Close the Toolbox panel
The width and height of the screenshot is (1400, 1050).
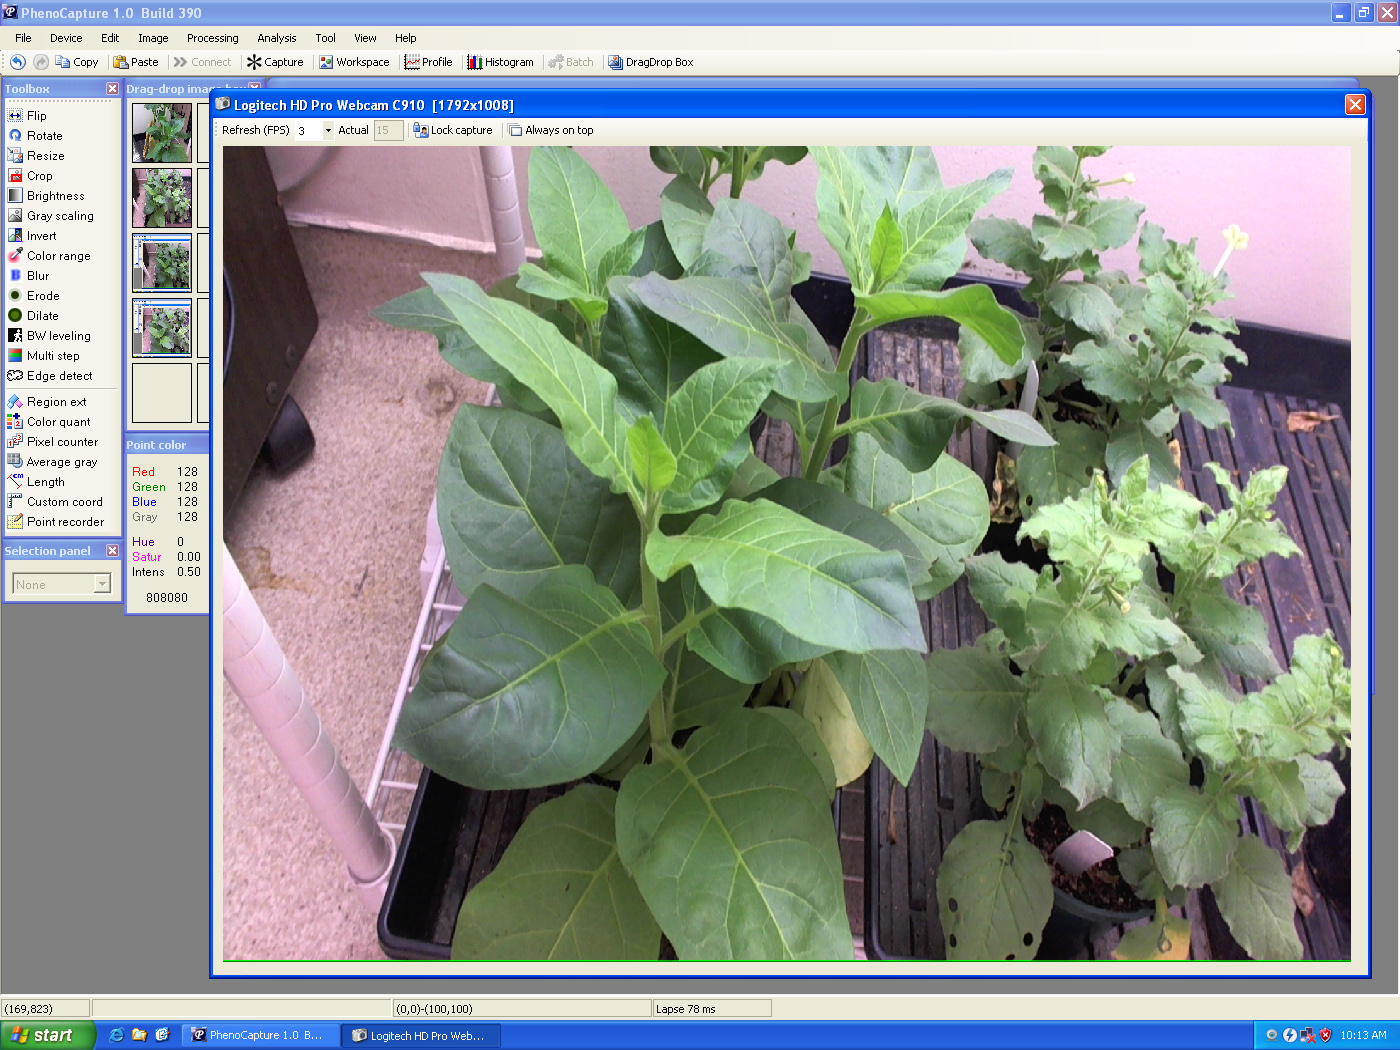pos(112,89)
